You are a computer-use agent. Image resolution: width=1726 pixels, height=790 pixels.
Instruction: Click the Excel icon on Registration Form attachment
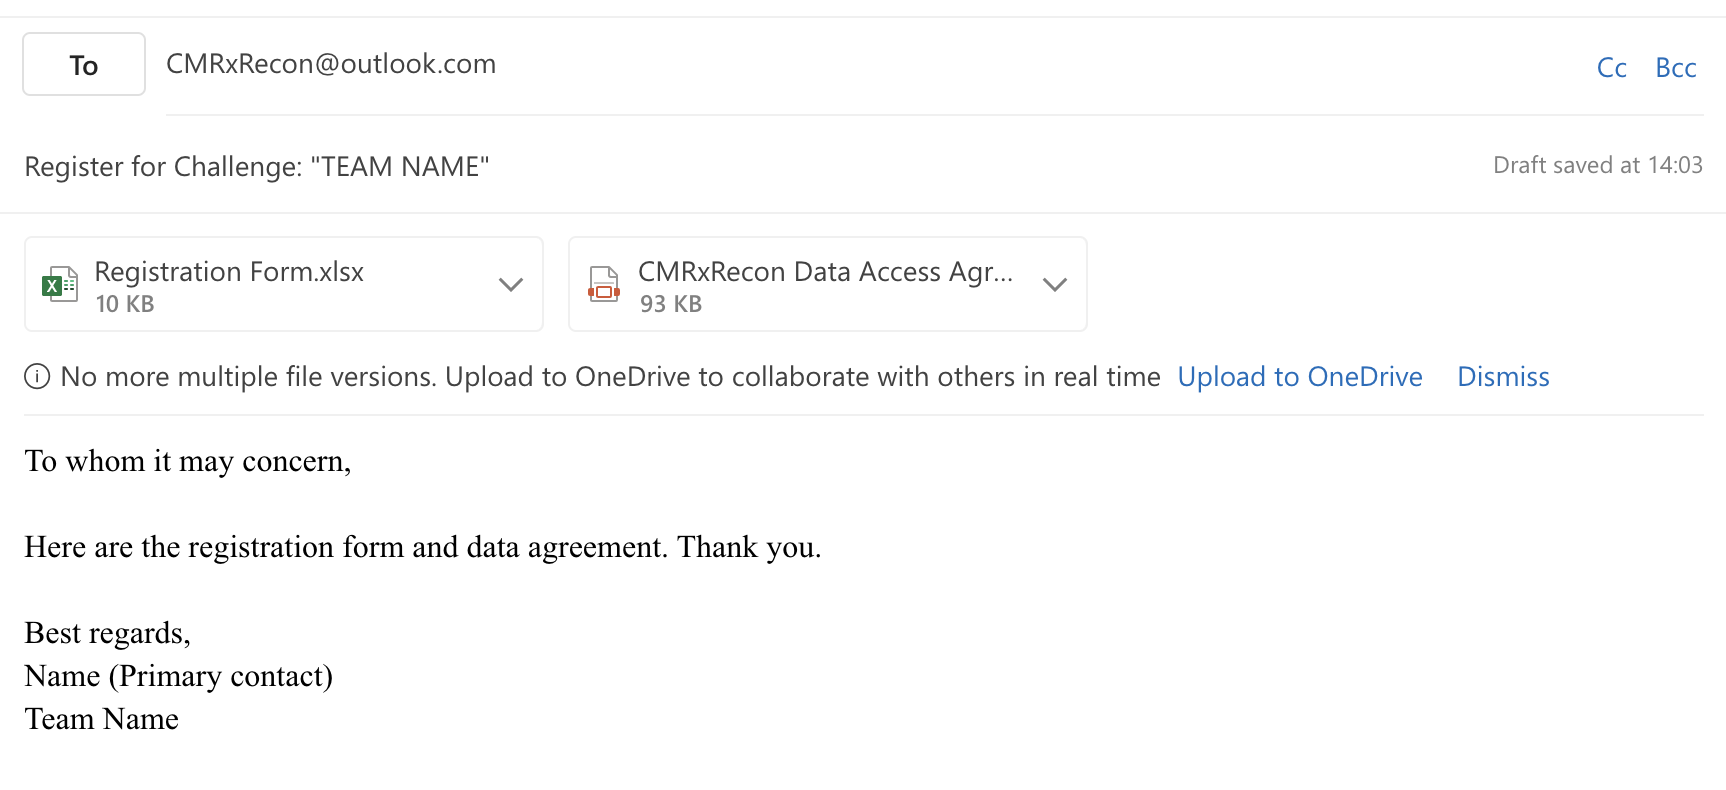(60, 285)
